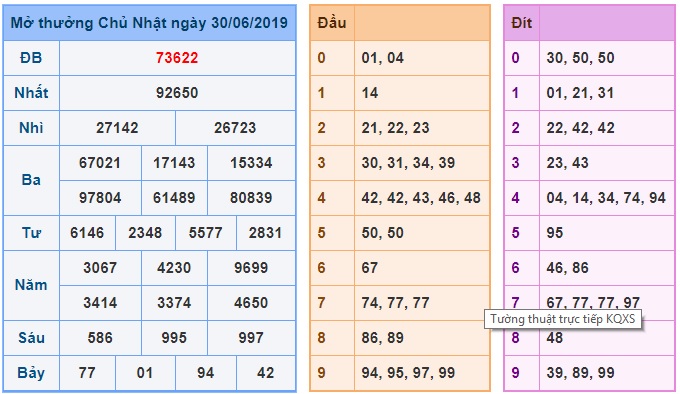Viewport: 680px width, 394px height.
Task: Click third prize number 67021
Action: 100,163
